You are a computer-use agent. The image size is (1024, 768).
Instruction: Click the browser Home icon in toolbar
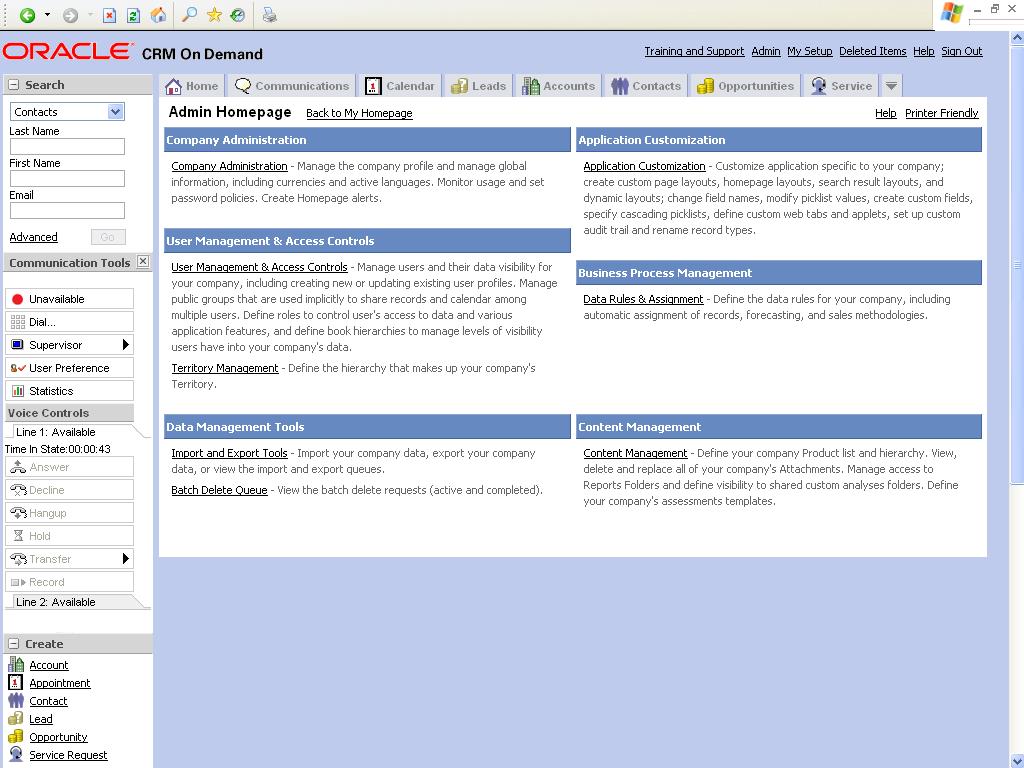(x=158, y=15)
